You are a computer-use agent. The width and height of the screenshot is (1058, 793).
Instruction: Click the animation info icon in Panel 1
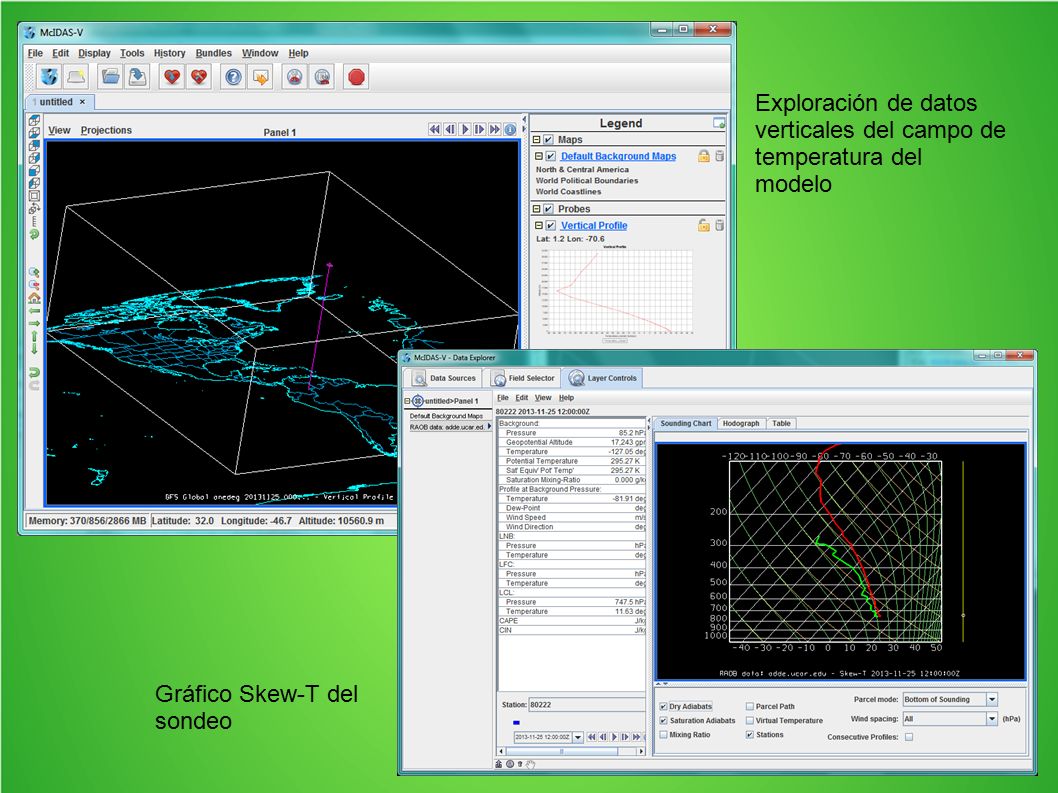pos(511,129)
